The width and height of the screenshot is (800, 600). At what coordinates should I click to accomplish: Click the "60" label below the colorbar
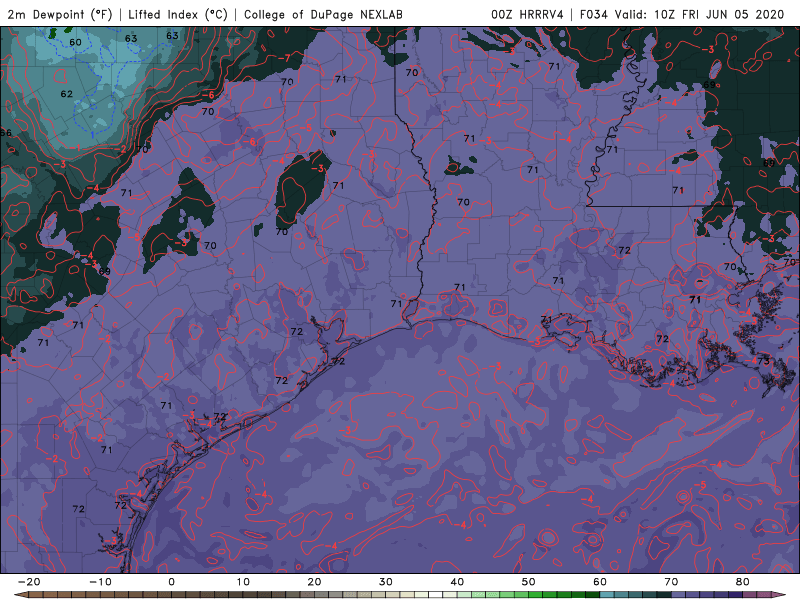tap(600, 582)
